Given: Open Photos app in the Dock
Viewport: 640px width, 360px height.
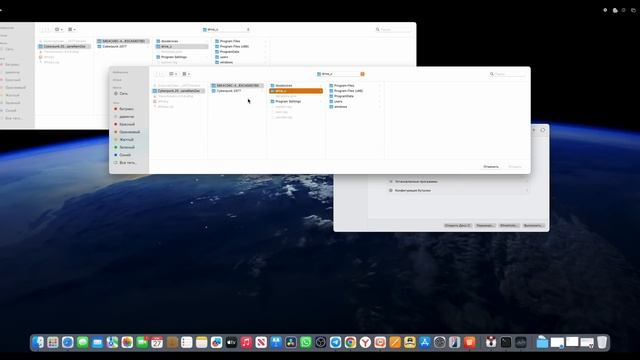Looking at the screenshot, I should pyautogui.click(x=127, y=342).
